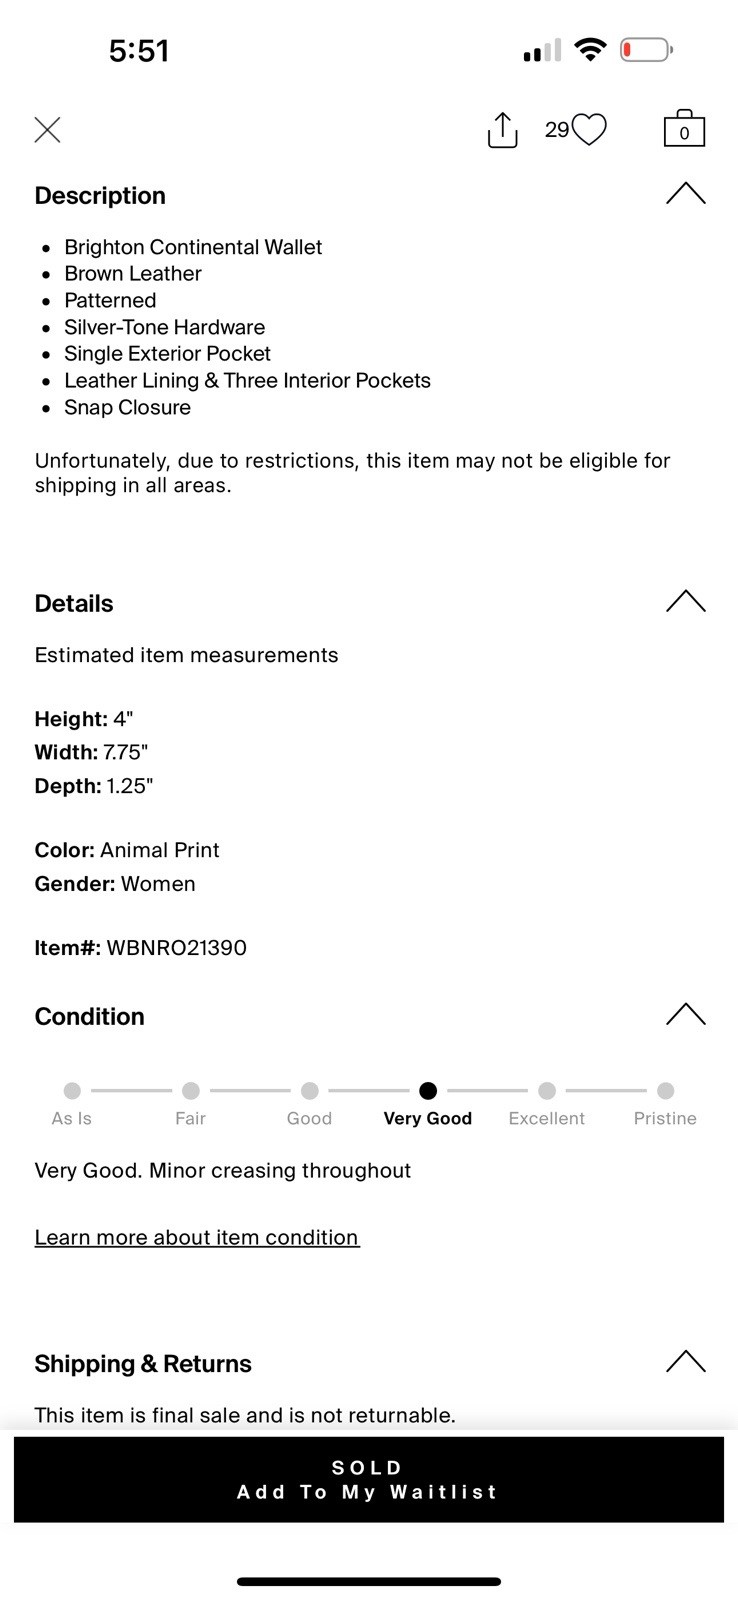Tap the Shipping & Returns heading
This screenshot has width=738, height=1600.
pyautogui.click(x=143, y=1364)
